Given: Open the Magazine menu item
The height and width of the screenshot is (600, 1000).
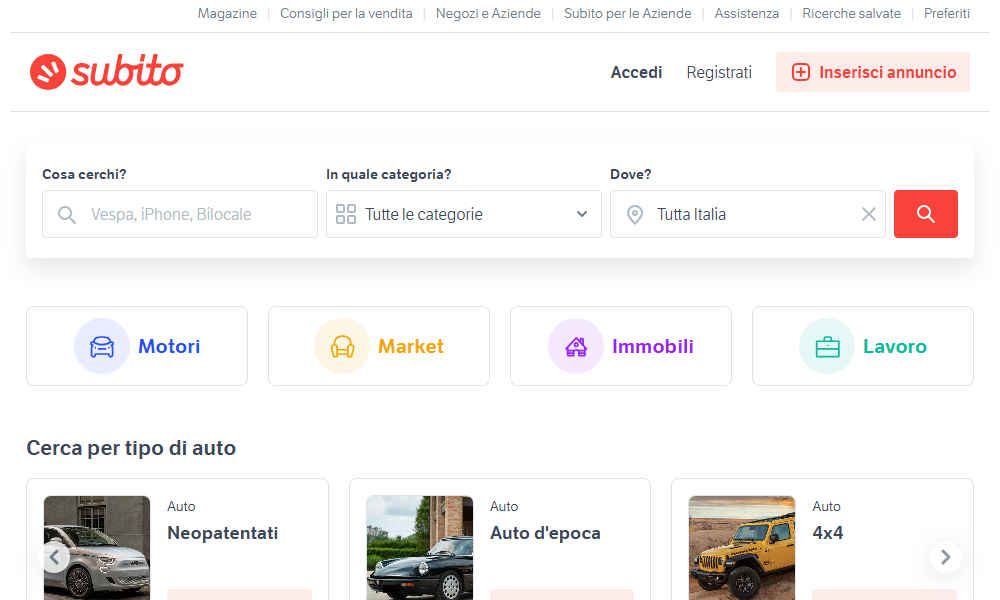Looking at the screenshot, I should click(227, 13).
